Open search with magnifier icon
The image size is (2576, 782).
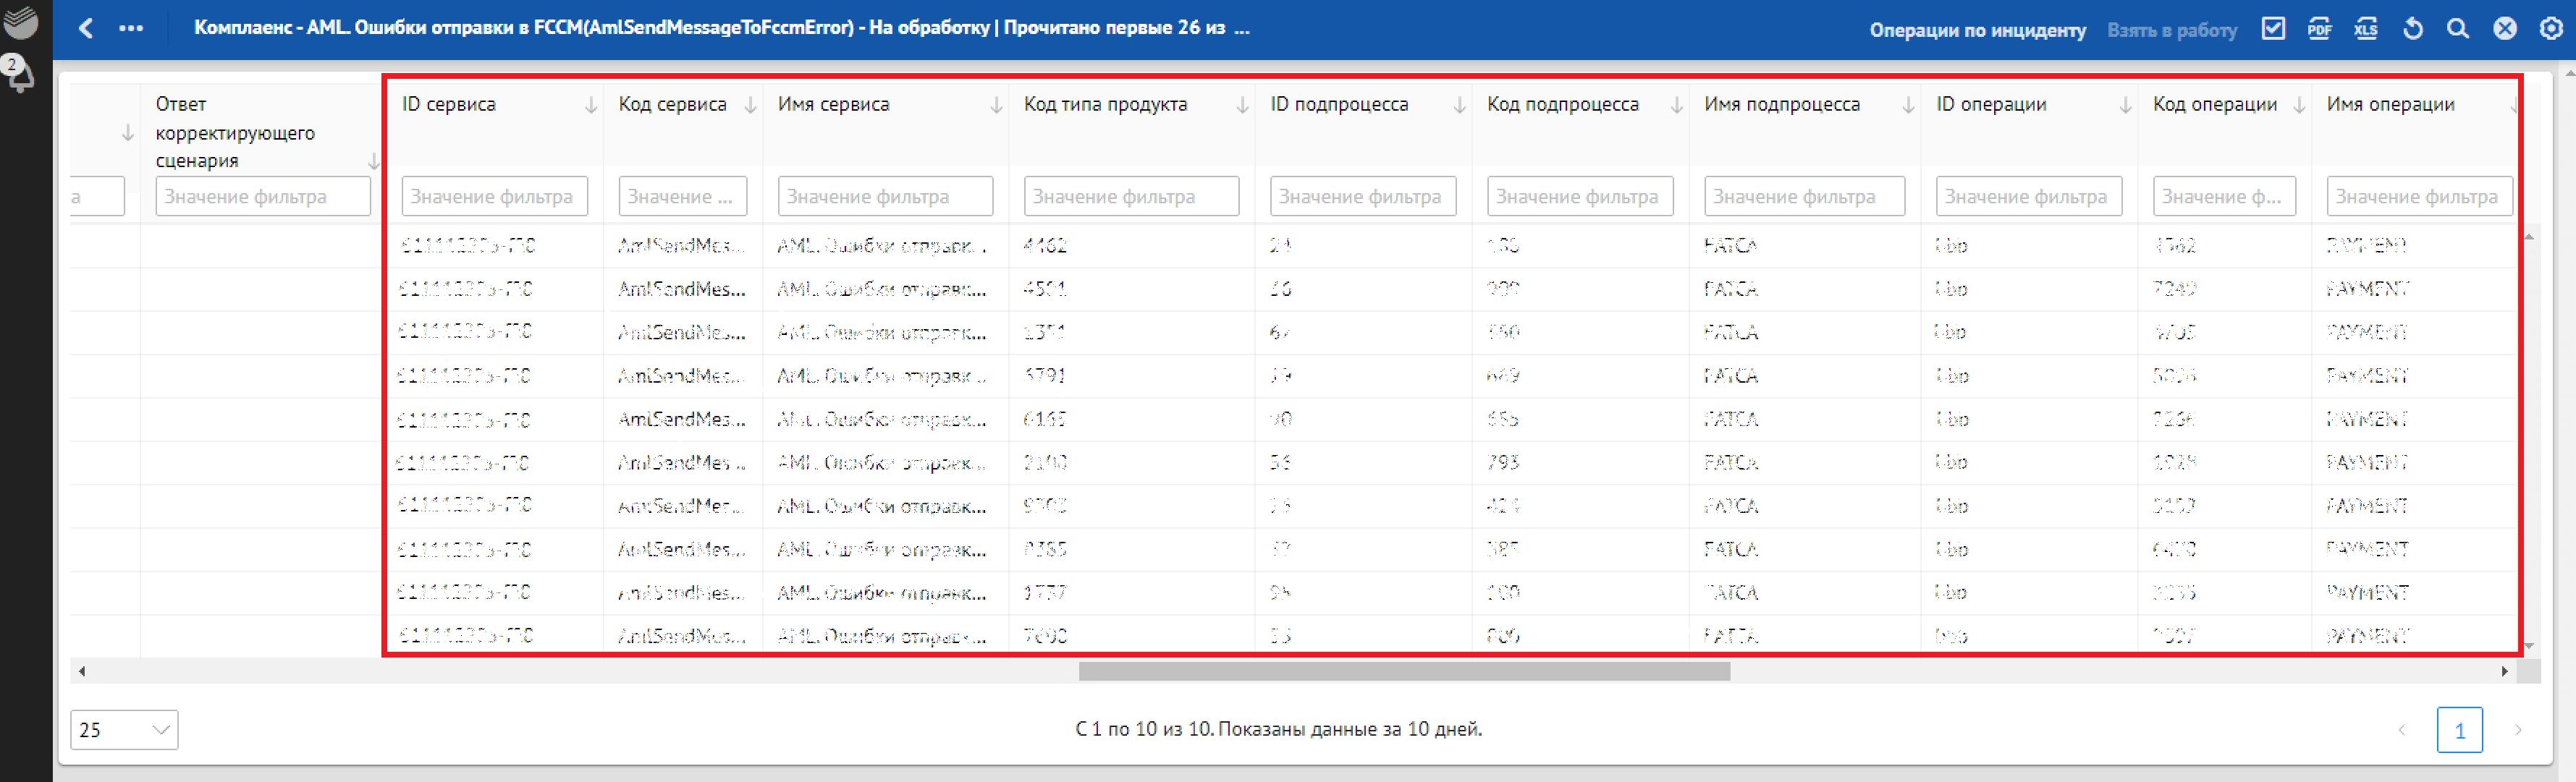[x=2457, y=29]
